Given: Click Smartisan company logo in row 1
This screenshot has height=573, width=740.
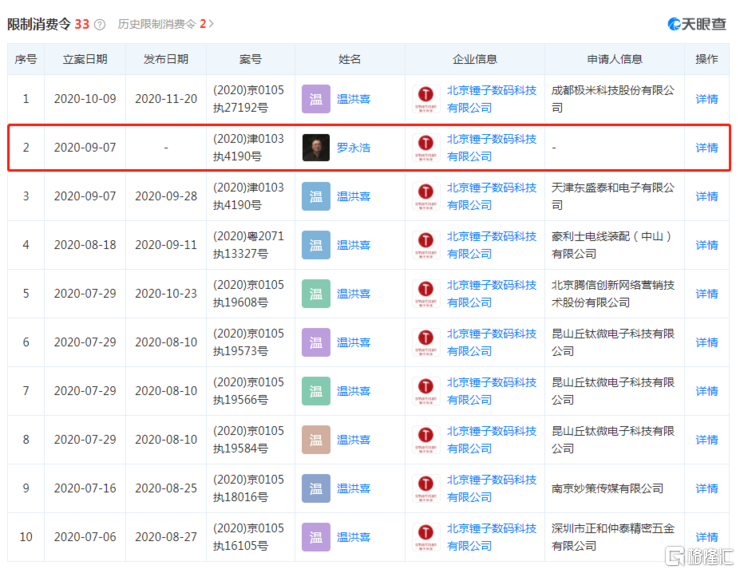Looking at the screenshot, I should click(426, 99).
